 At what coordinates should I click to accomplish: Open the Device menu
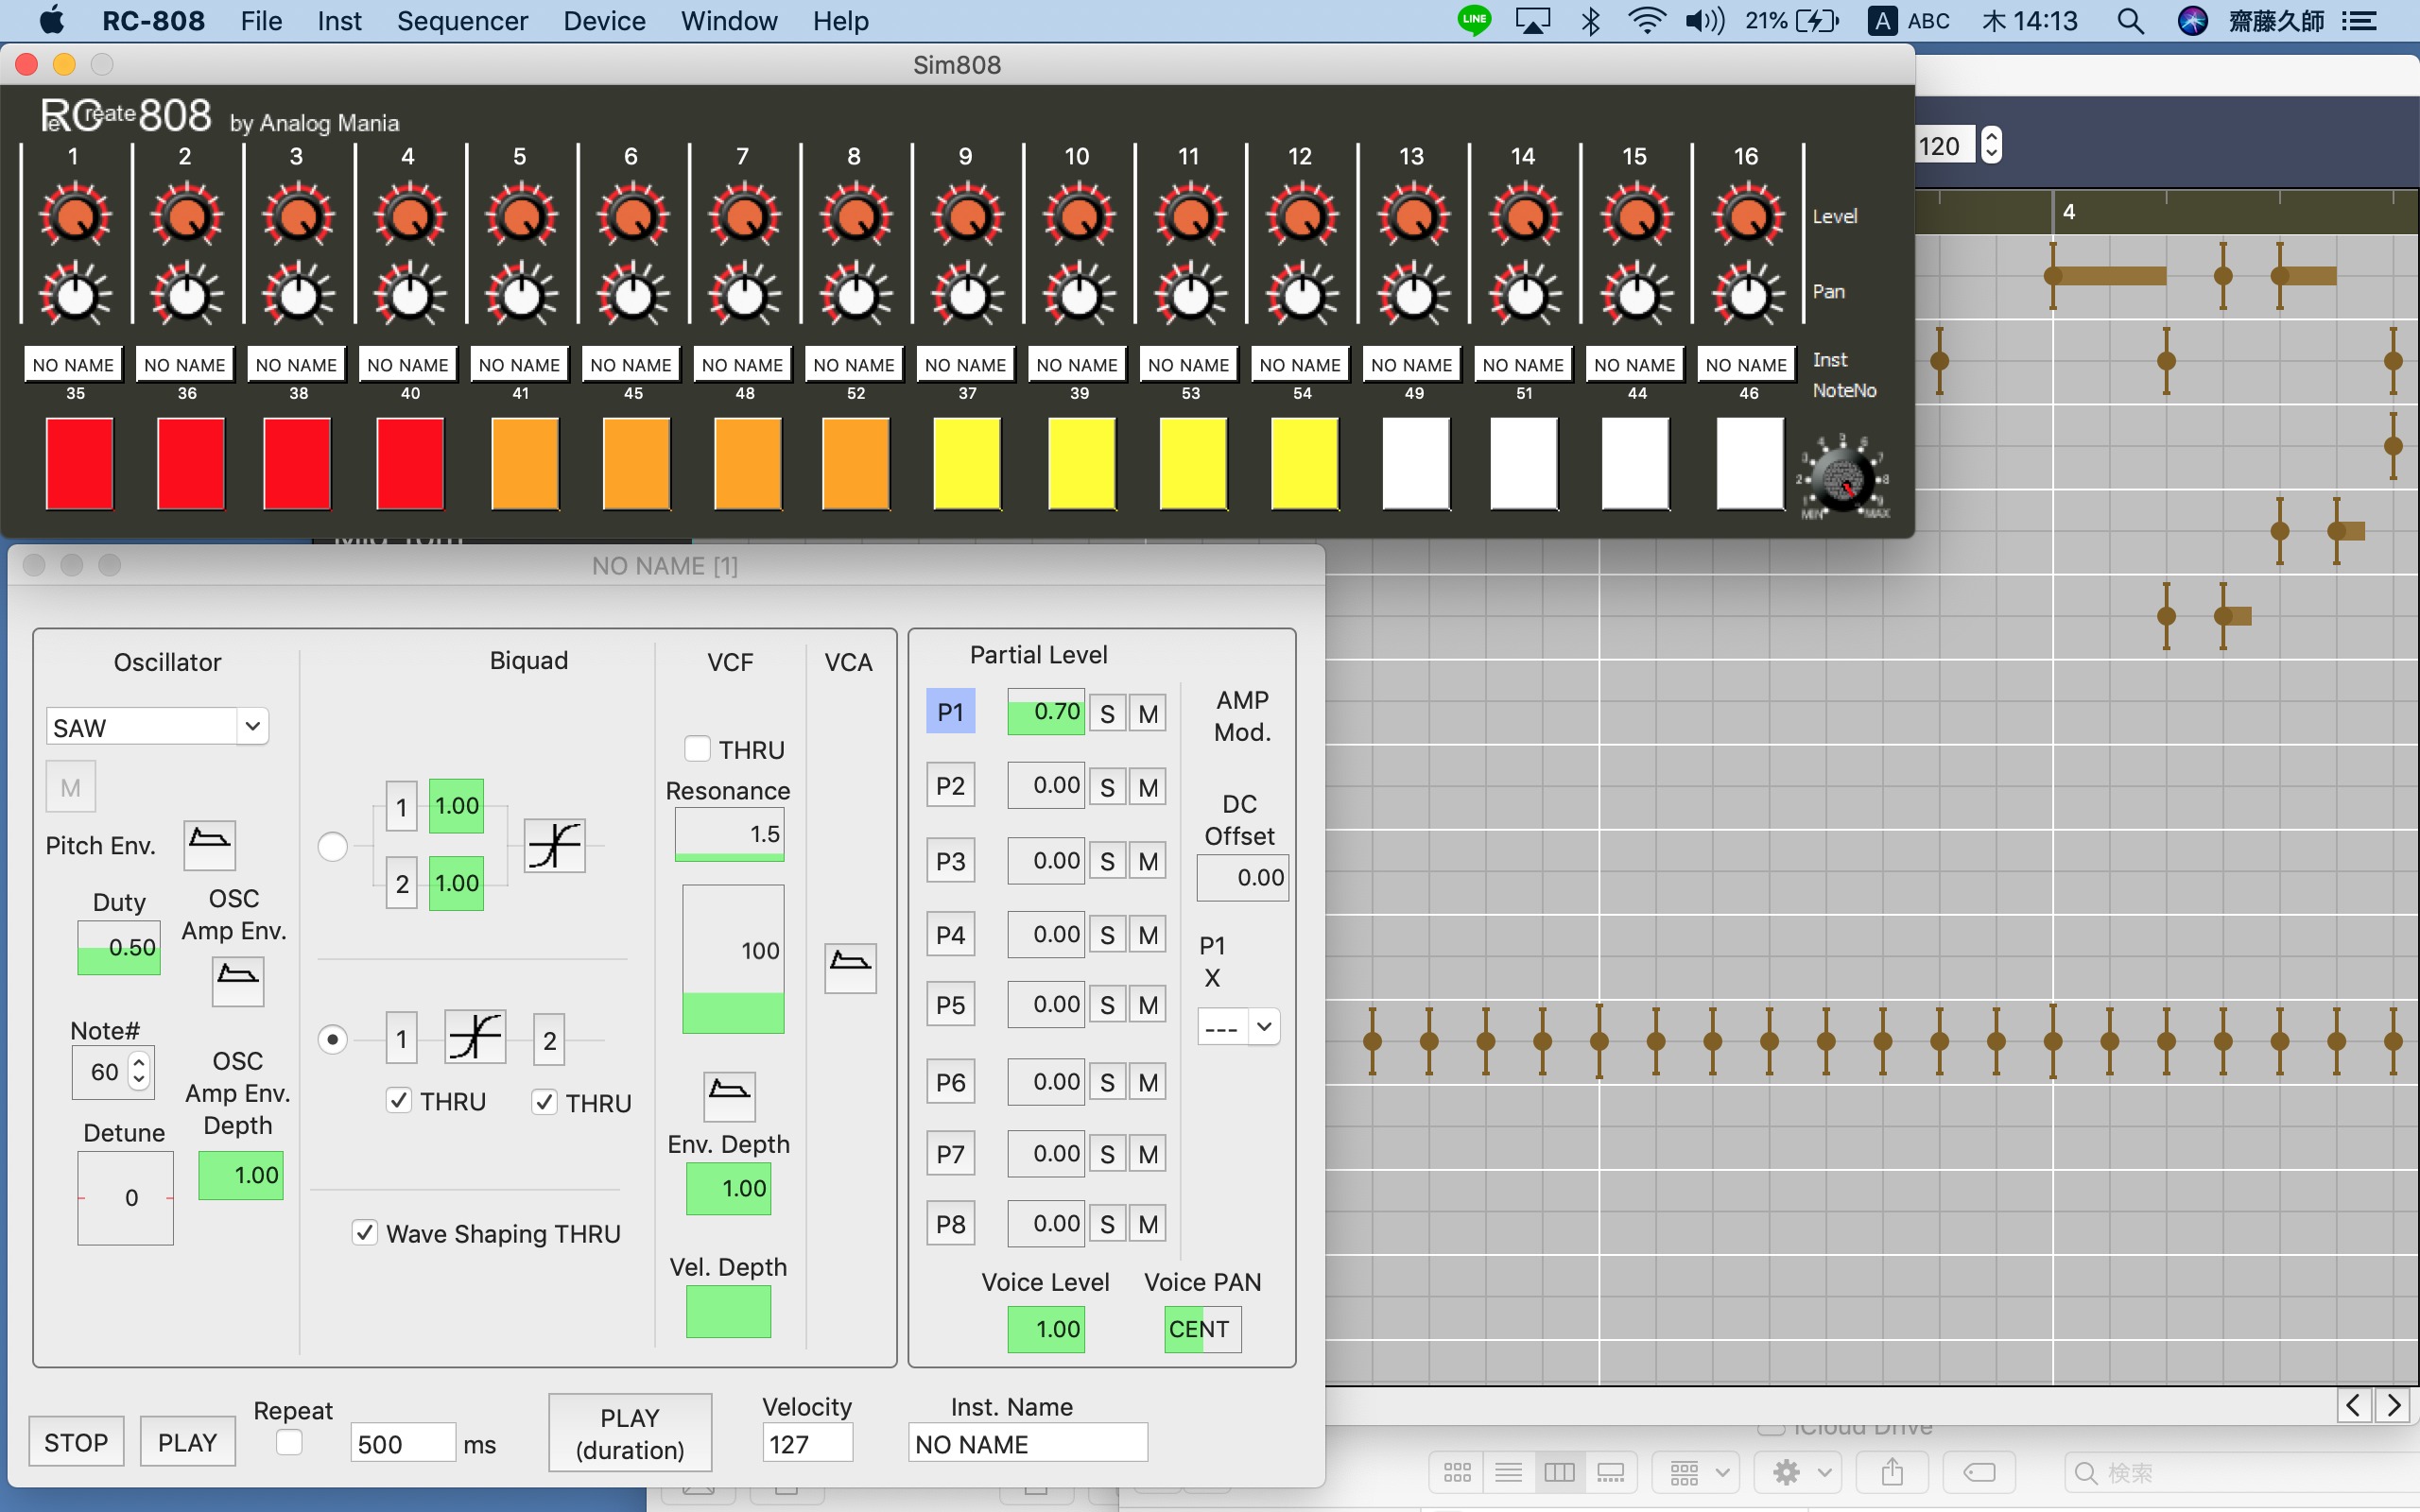click(604, 21)
